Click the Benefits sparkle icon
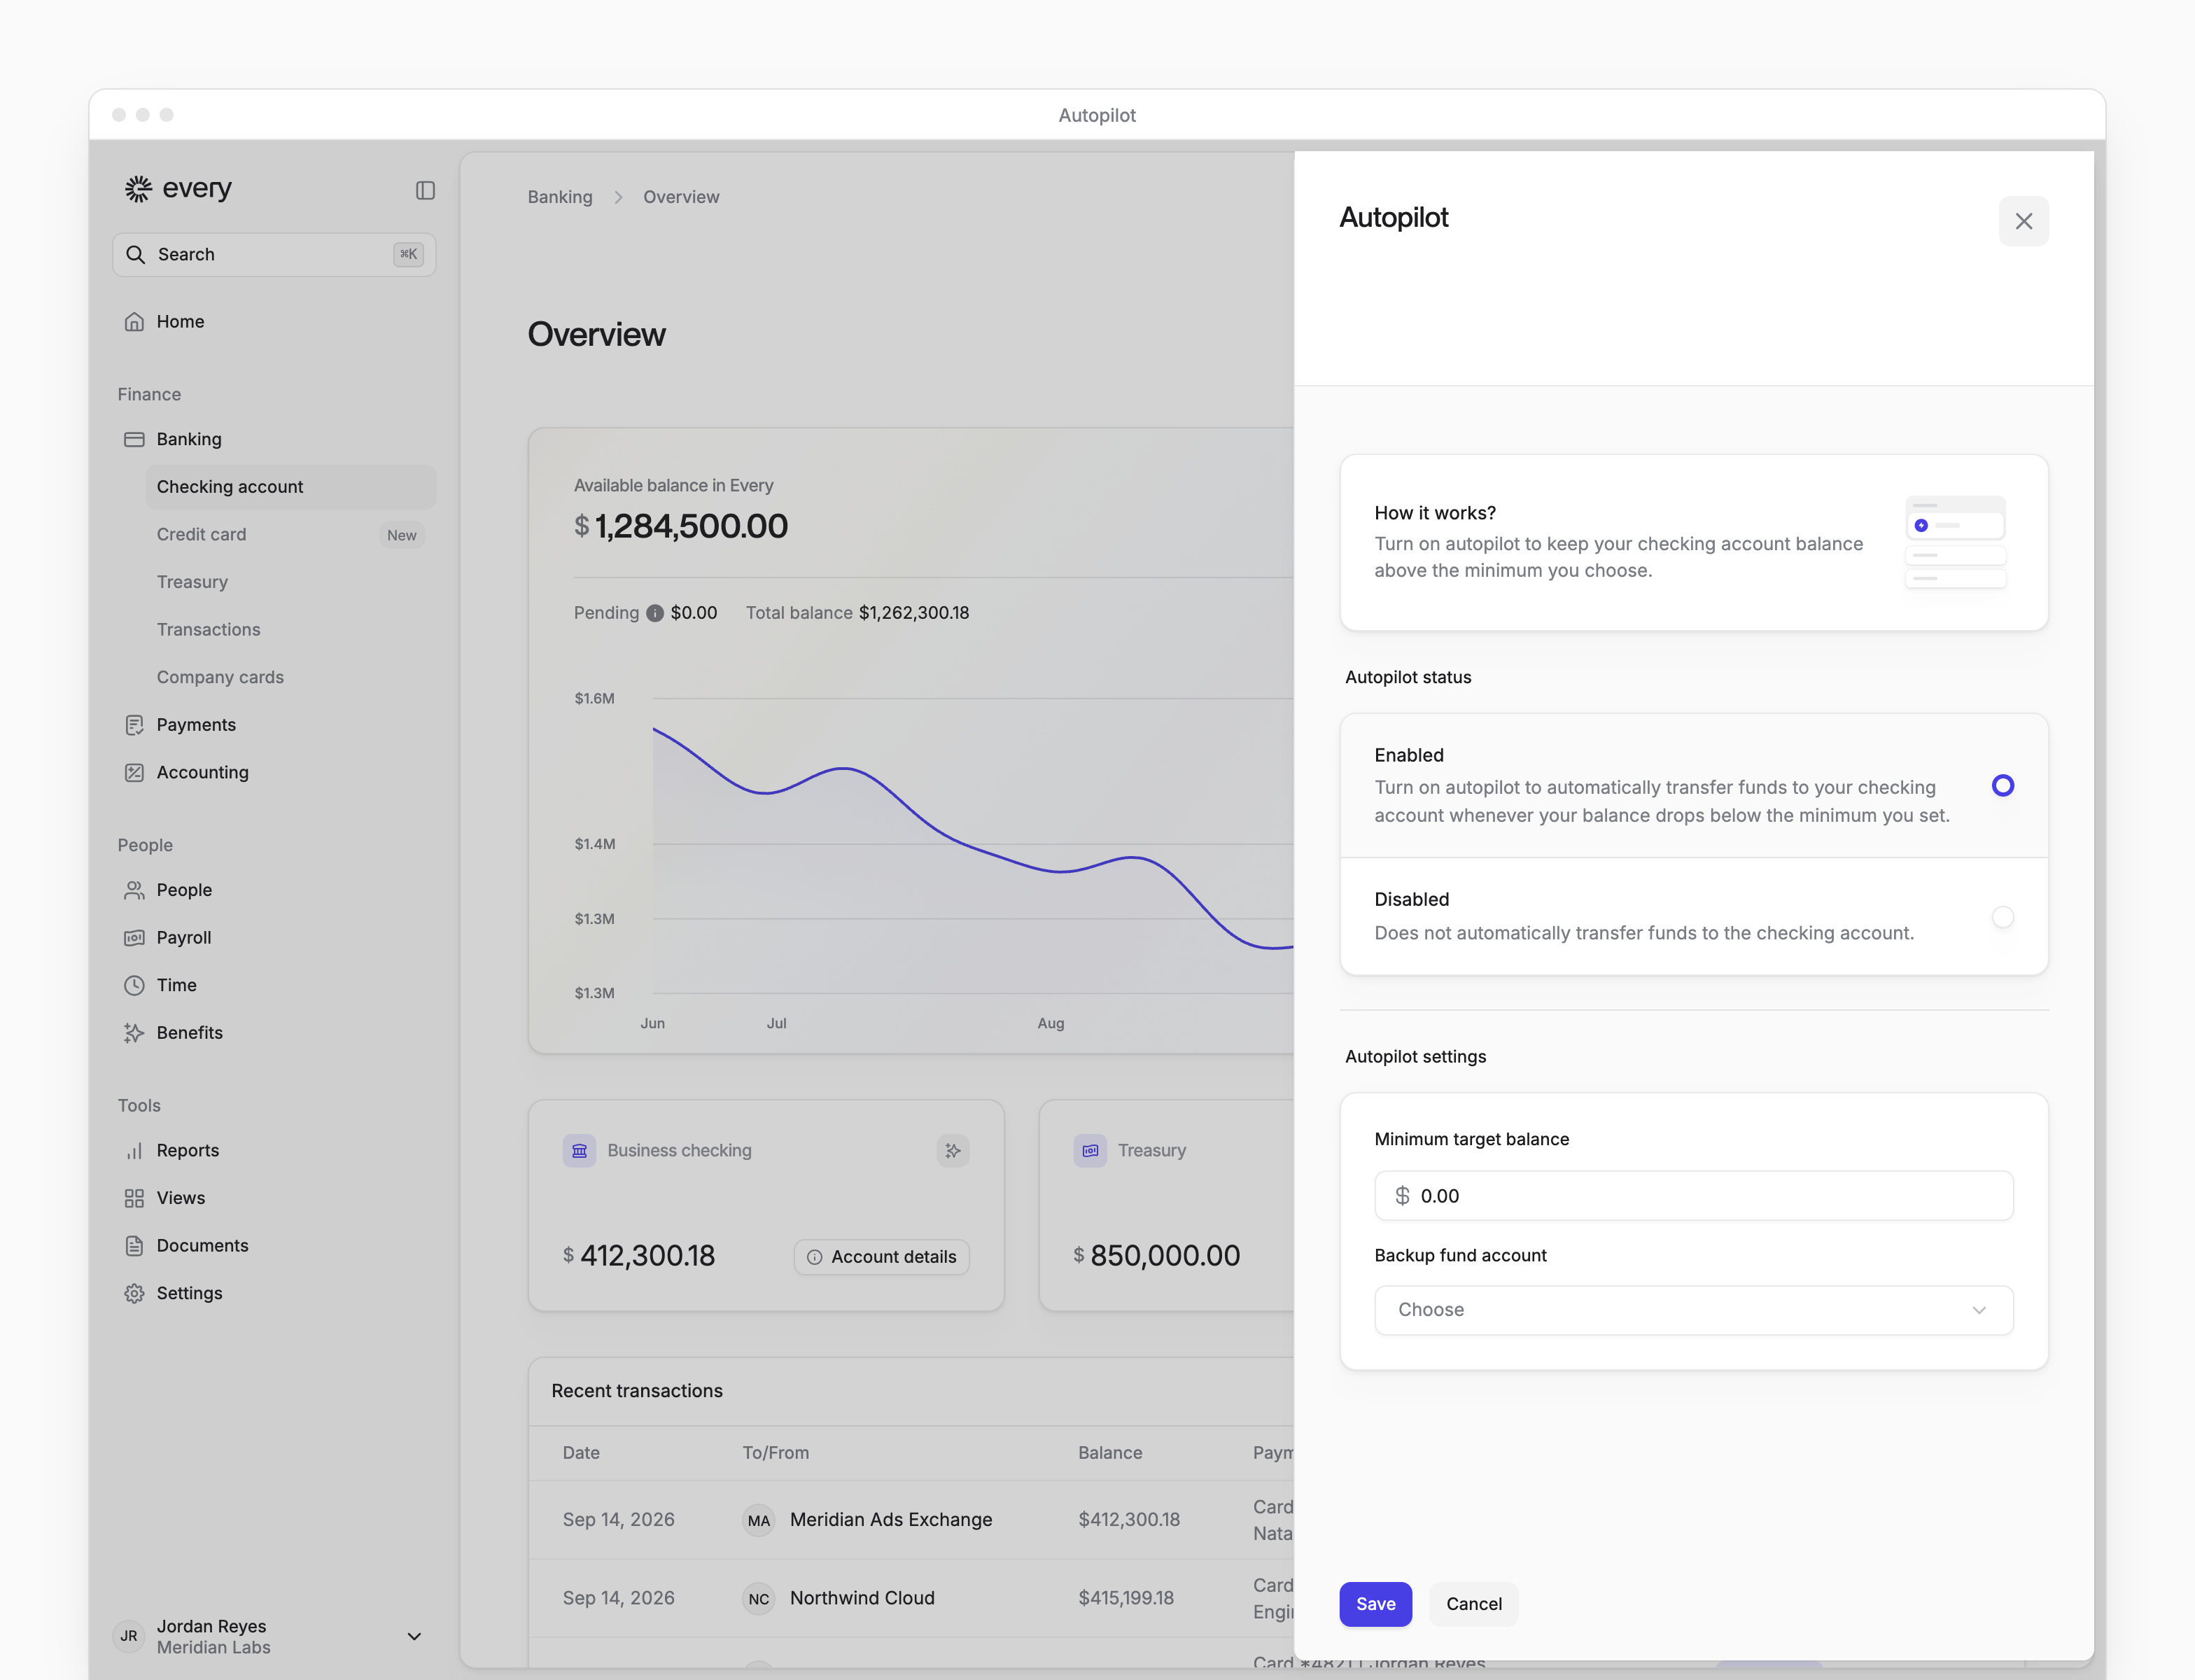The image size is (2195, 1680). tap(134, 1033)
